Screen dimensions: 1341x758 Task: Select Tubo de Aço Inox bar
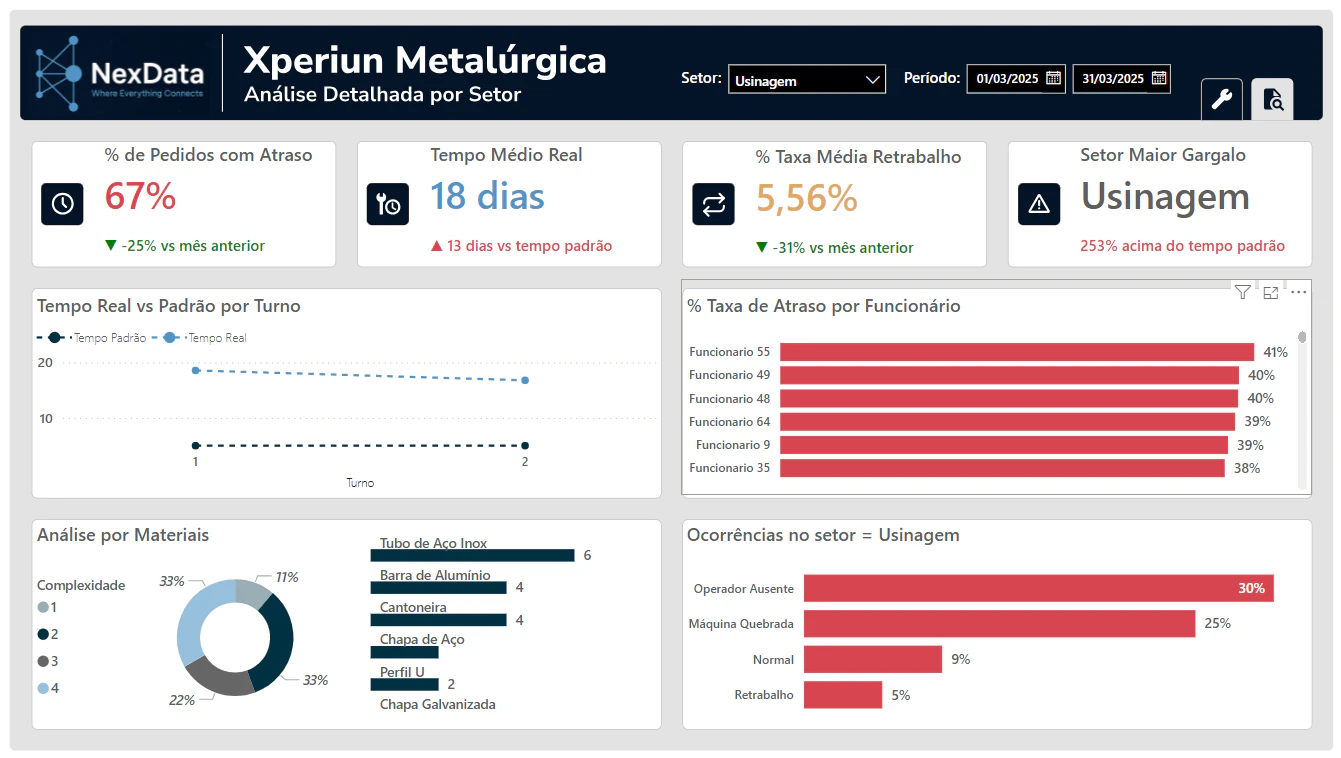tap(472, 555)
